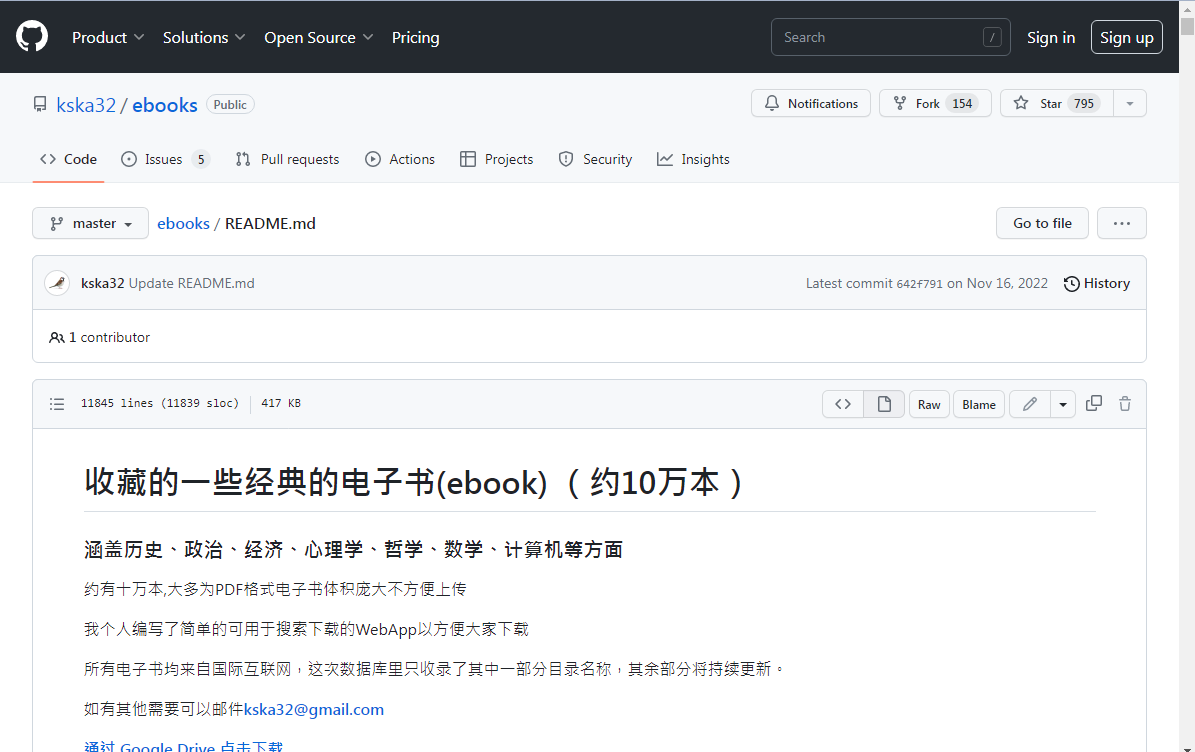Select the '1 contributor' text
Image resolution: width=1195 pixels, height=752 pixels.
point(109,337)
